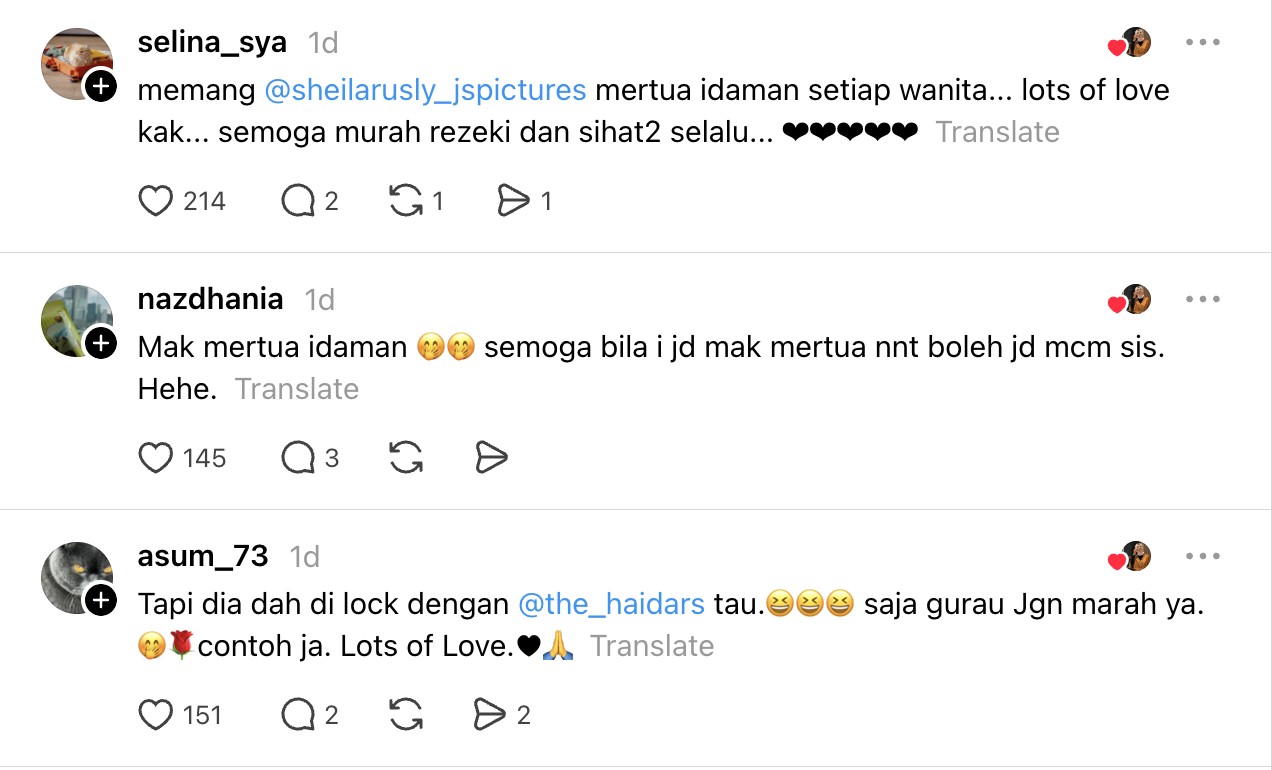This screenshot has height=770, width=1272.
Task: Like asum_73's comment with heart icon
Action: coord(155,715)
